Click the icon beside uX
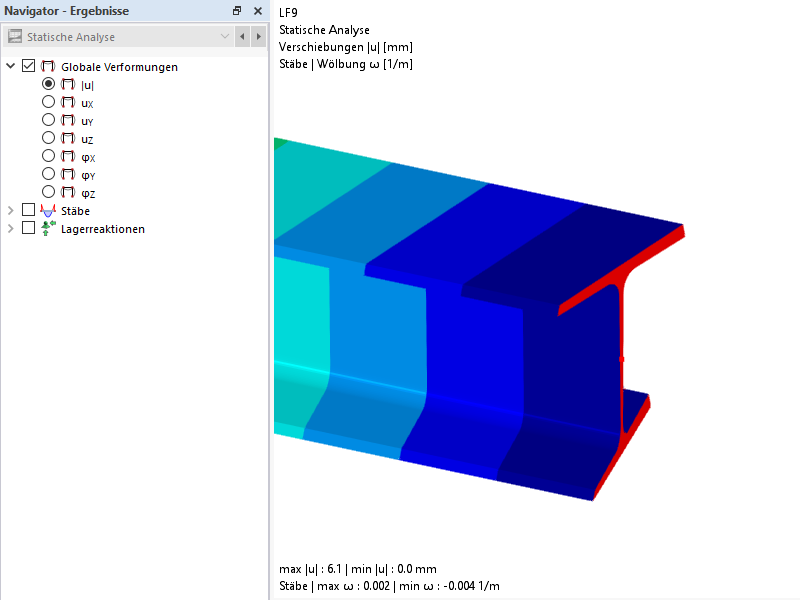This screenshot has width=800, height=600. [x=68, y=102]
